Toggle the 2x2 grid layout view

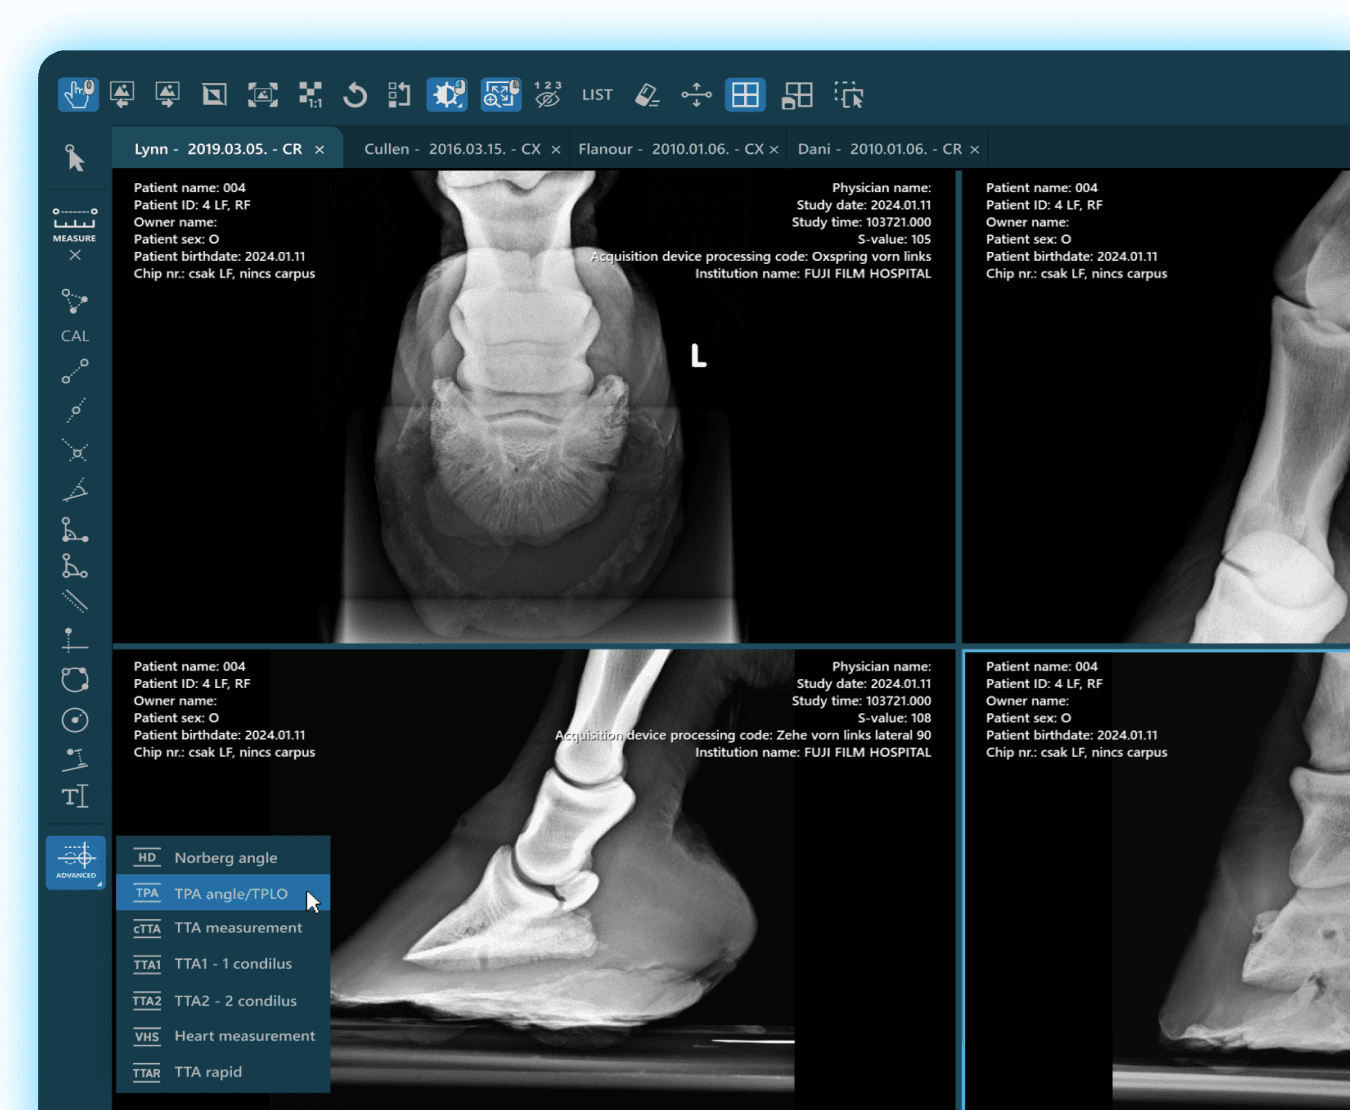pos(745,95)
